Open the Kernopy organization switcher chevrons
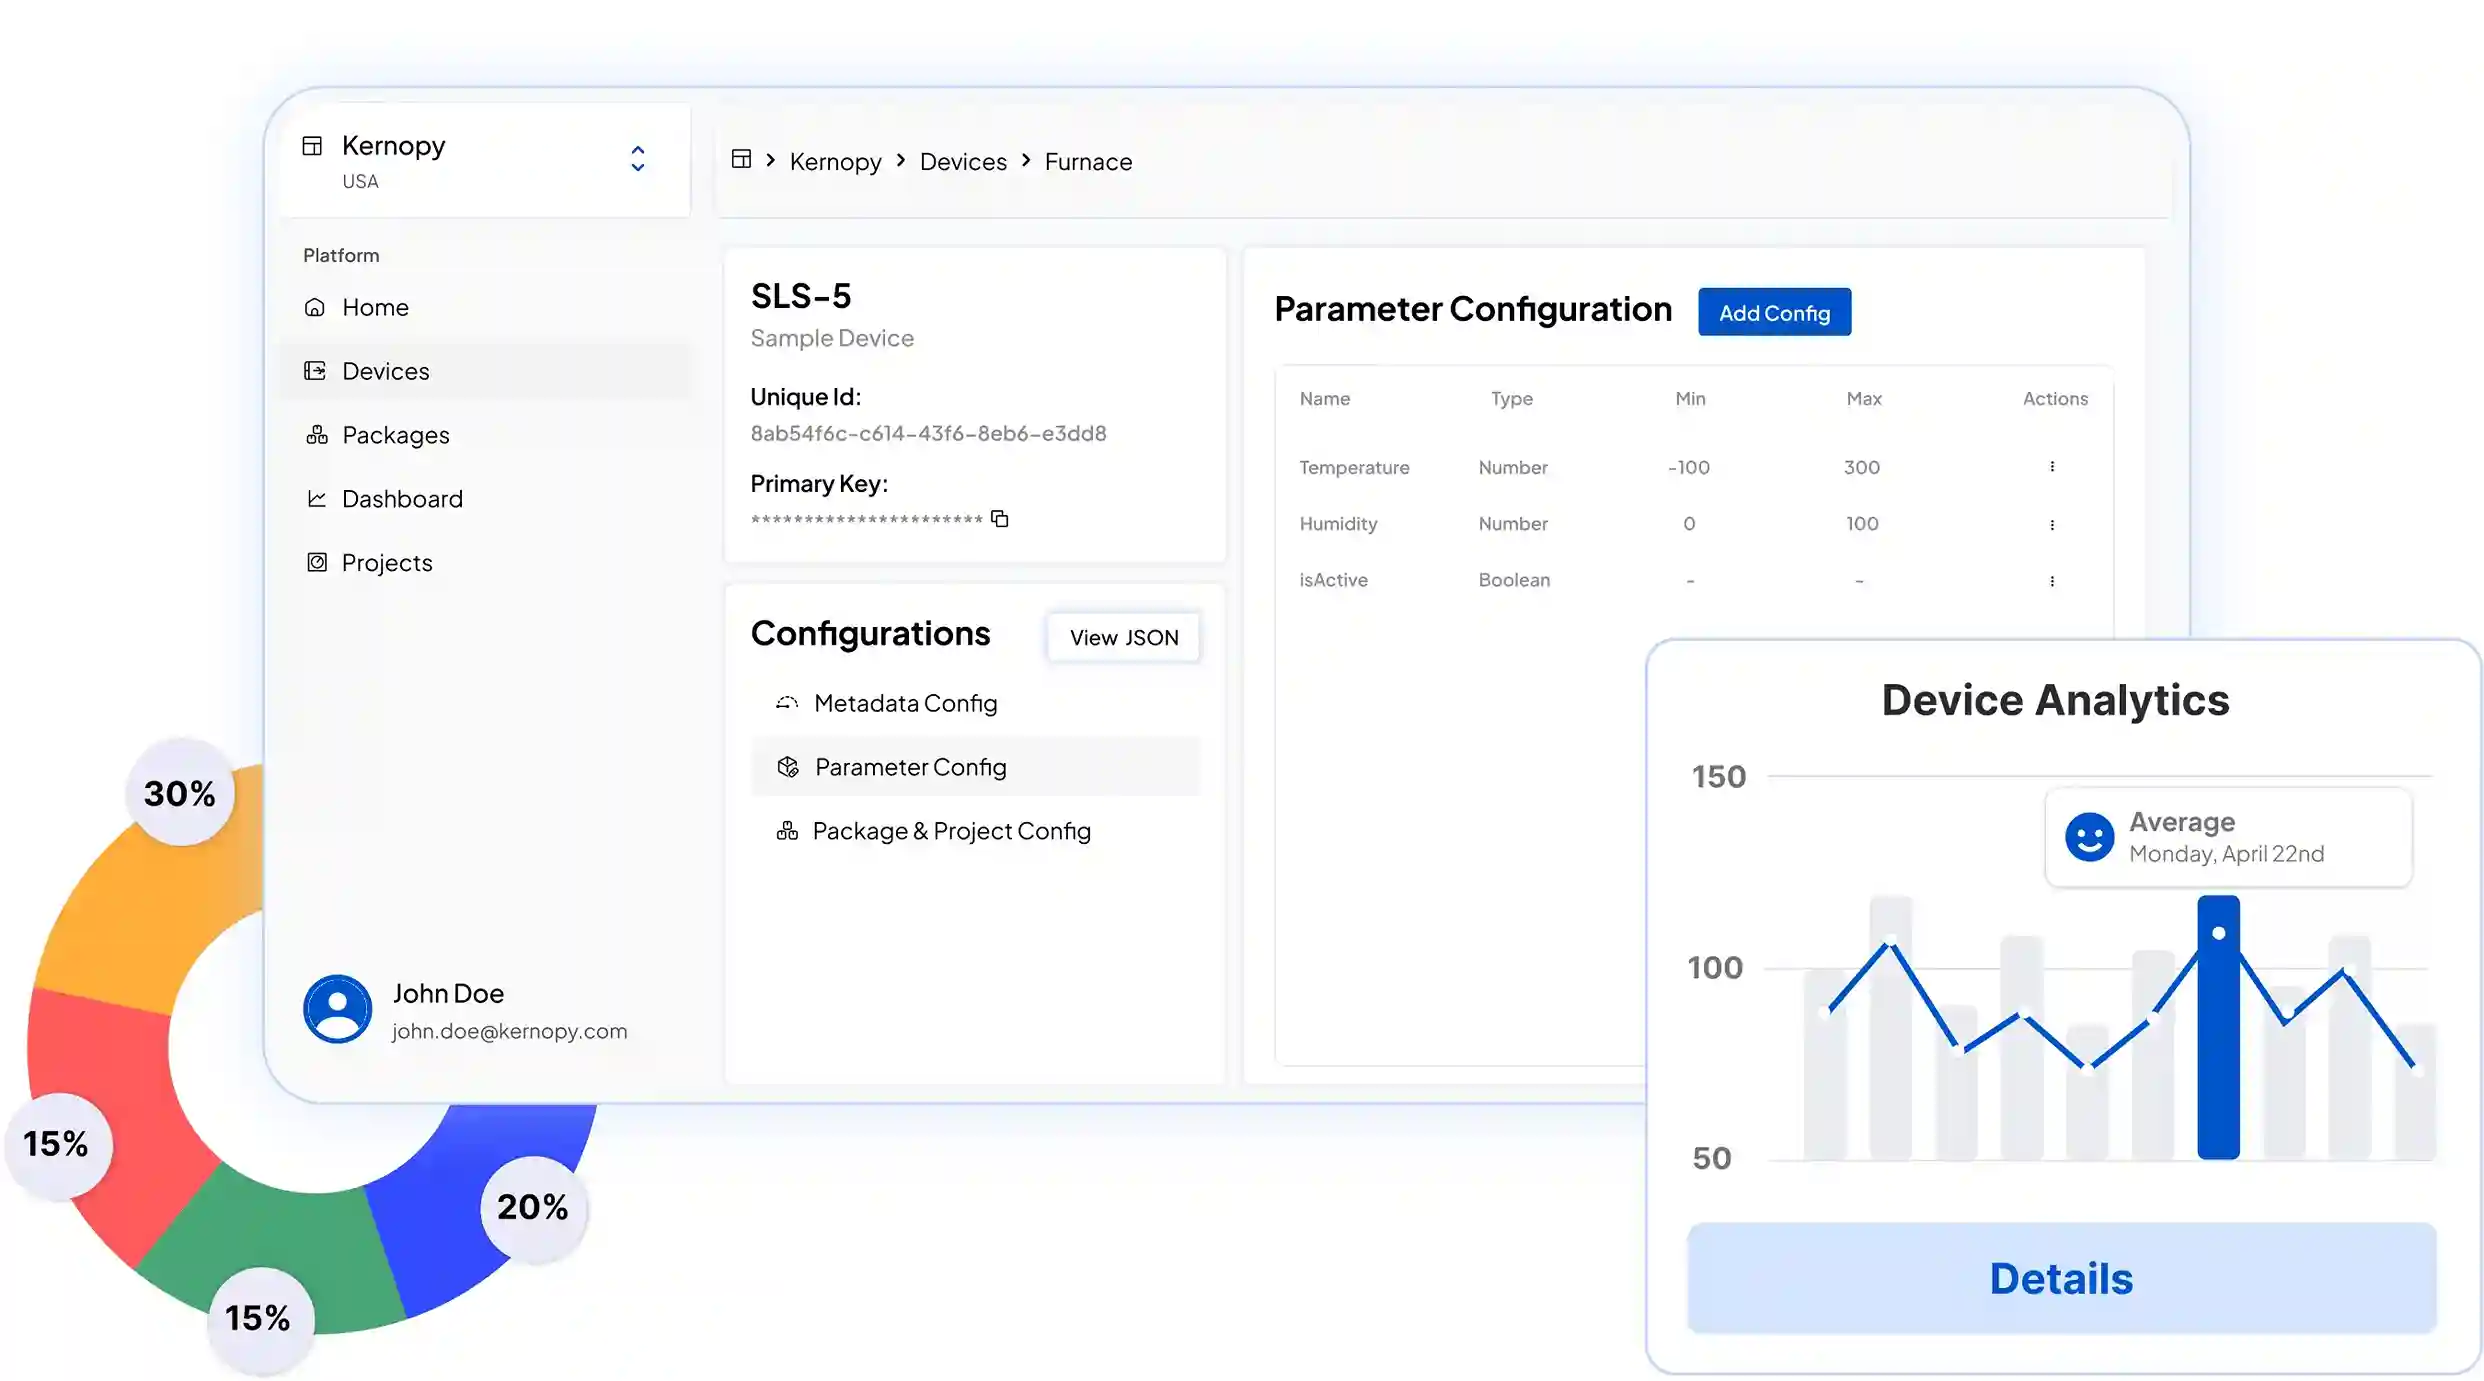 [x=637, y=159]
